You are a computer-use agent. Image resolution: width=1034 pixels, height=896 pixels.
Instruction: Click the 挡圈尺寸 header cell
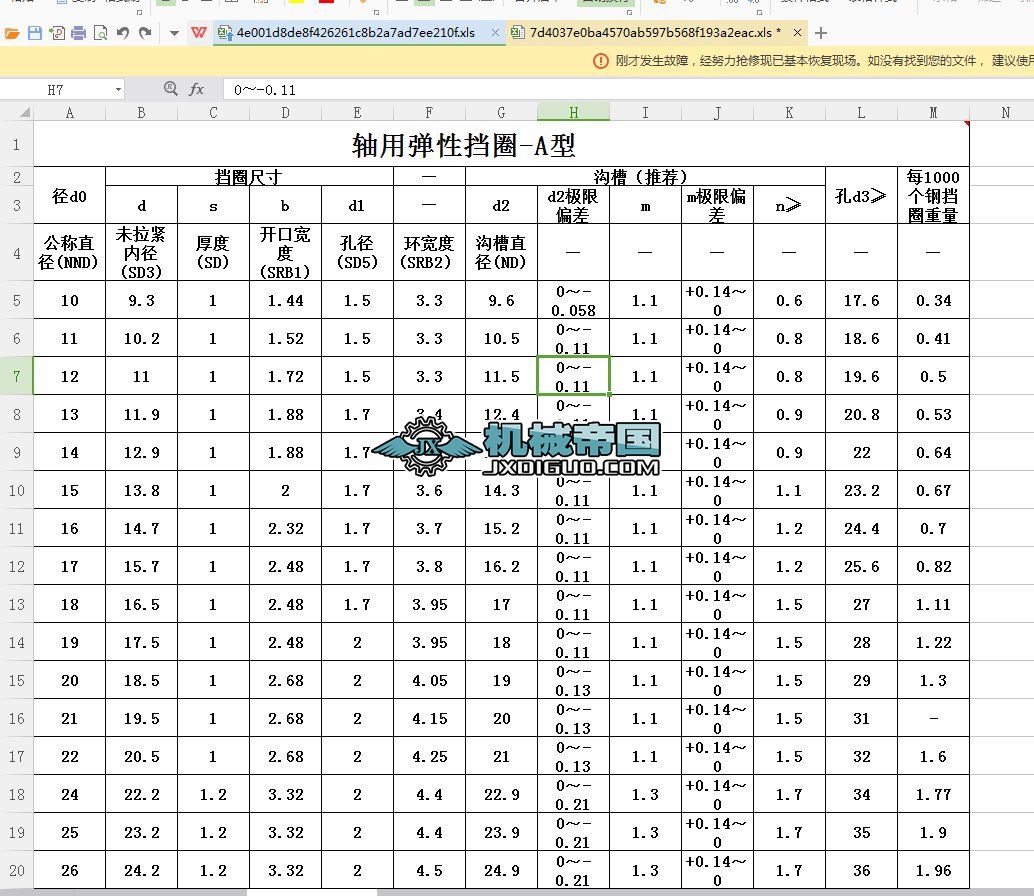tap(249, 177)
